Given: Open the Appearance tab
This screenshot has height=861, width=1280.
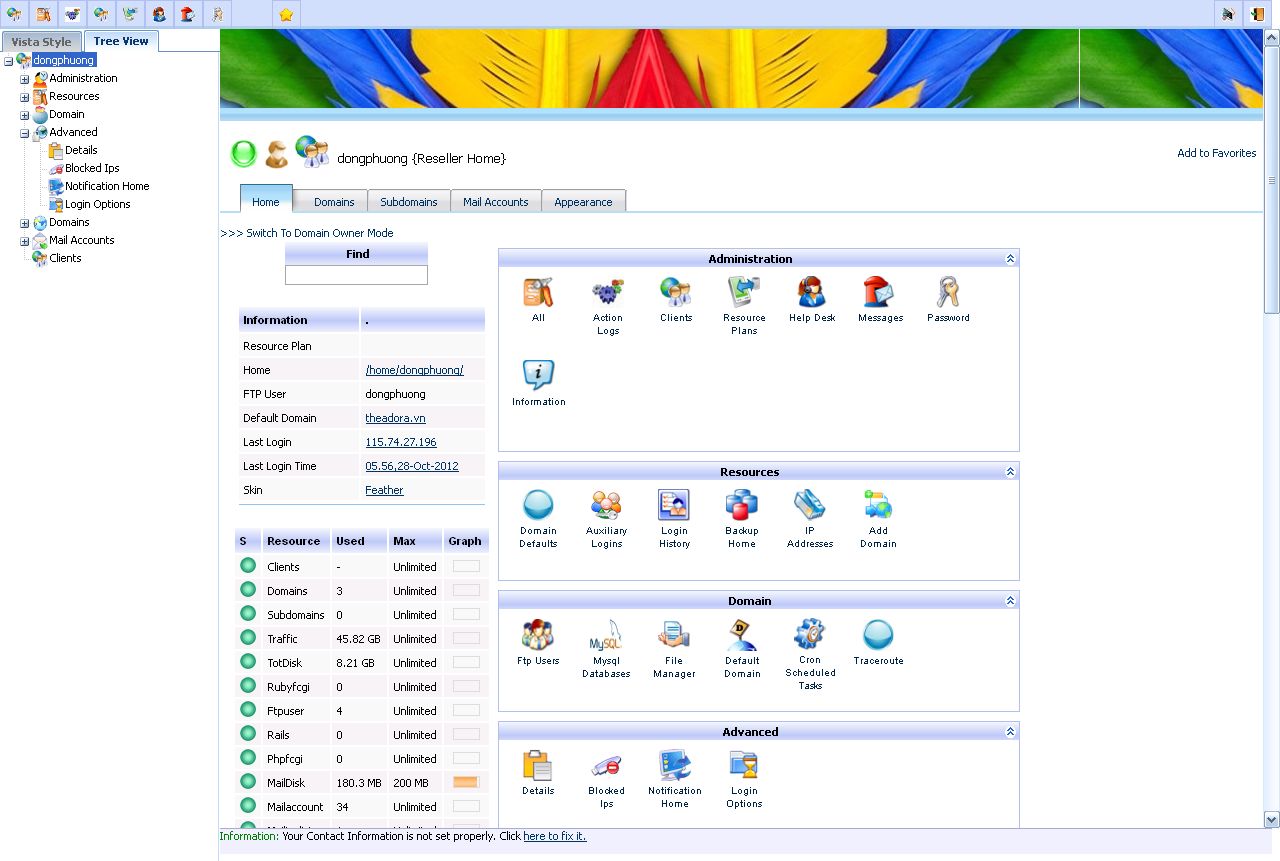Looking at the screenshot, I should point(583,202).
